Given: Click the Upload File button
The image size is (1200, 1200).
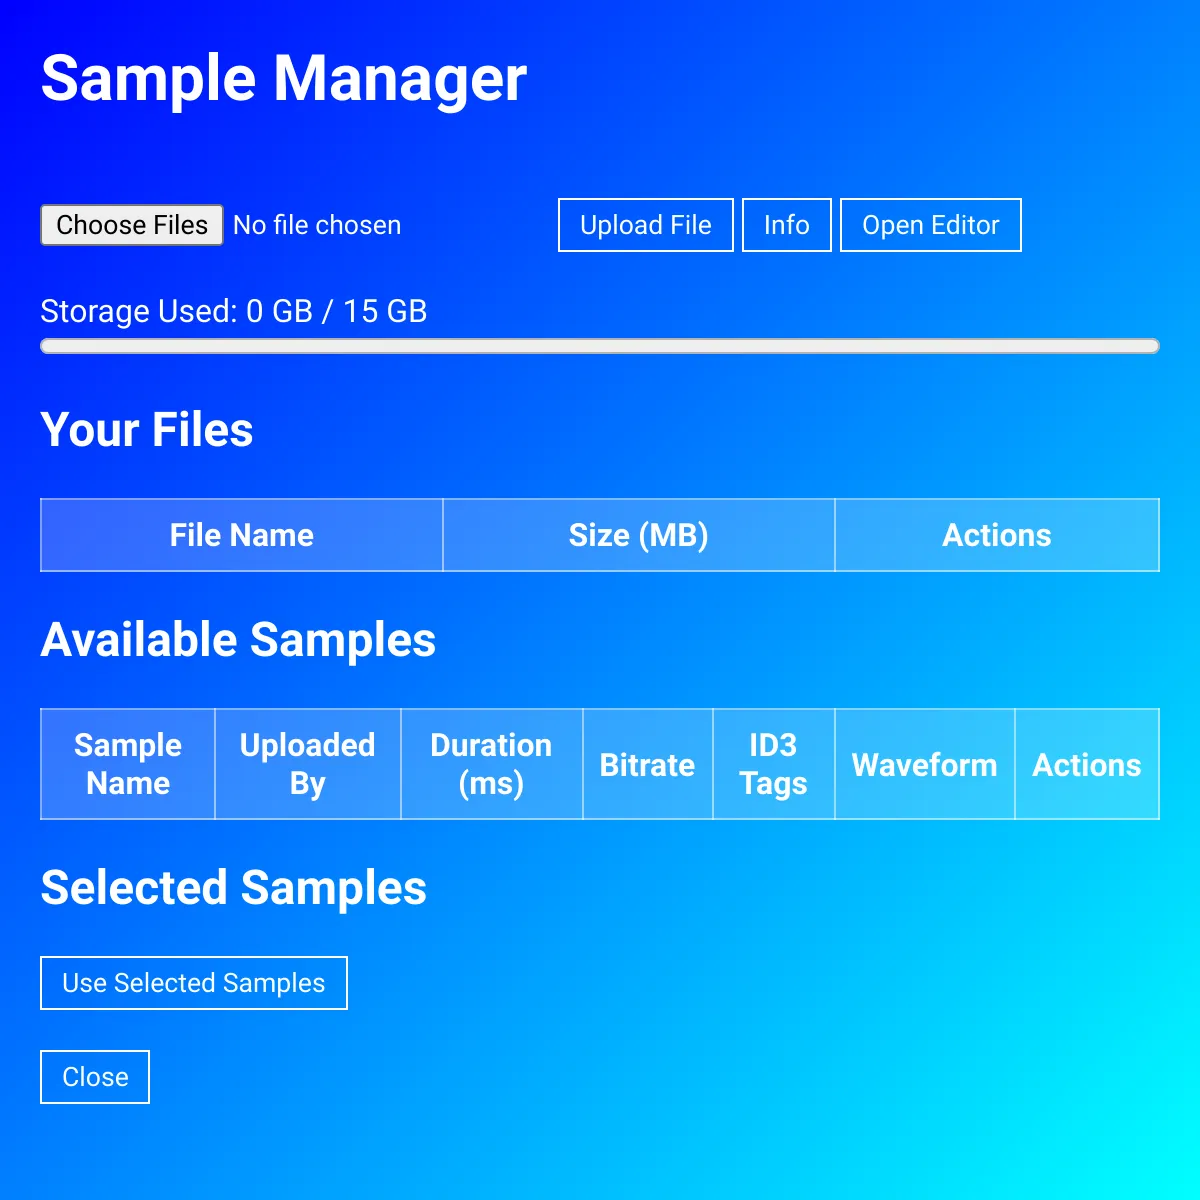Looking at the screenshot, I should 645,225.
